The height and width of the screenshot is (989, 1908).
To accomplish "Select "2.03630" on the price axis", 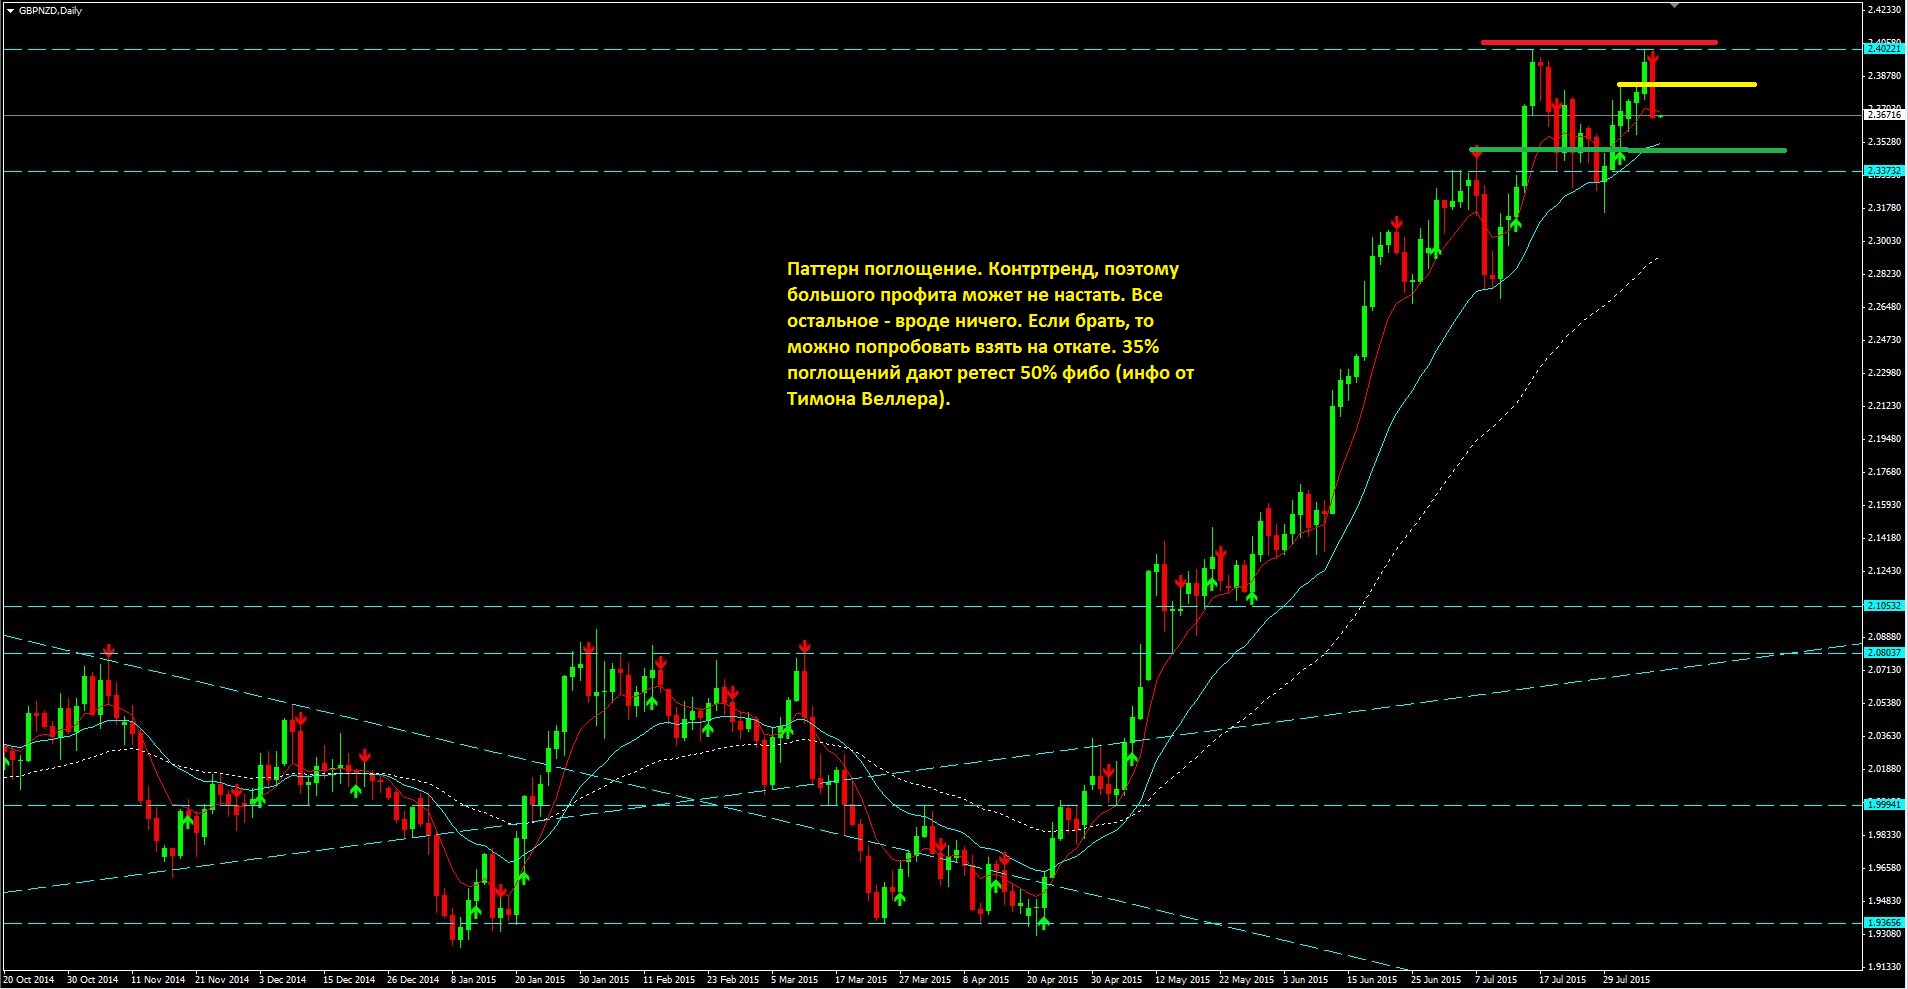I will click(1884, 736).
